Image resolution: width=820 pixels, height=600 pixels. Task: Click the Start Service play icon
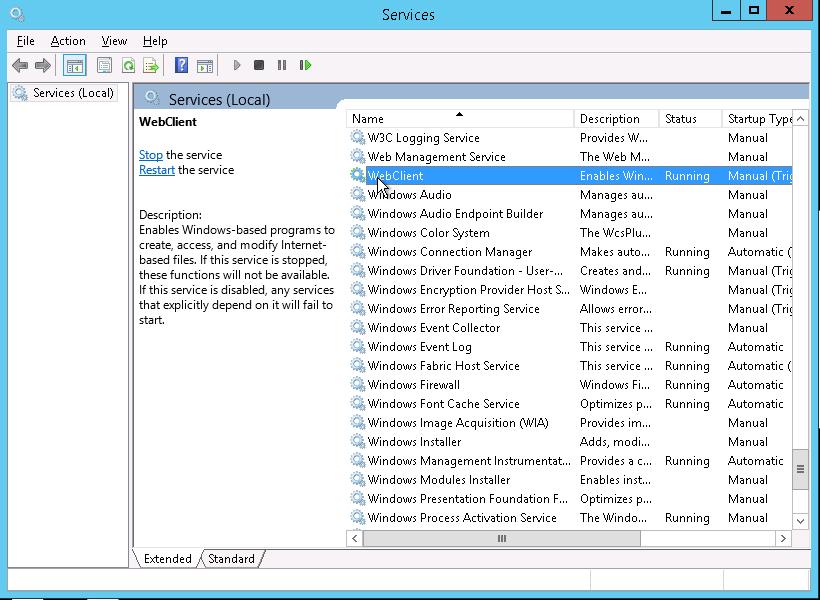tap(237, 65)
